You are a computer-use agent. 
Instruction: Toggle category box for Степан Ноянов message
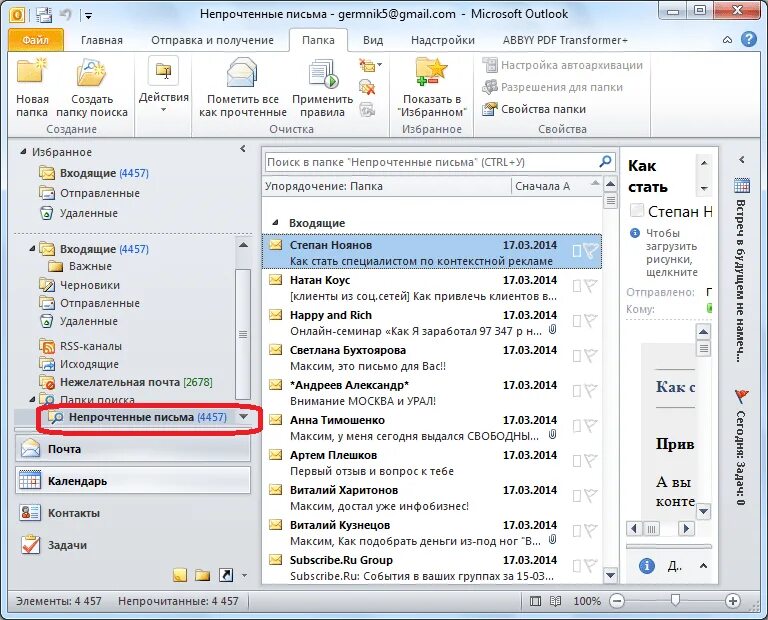(577, 251)
